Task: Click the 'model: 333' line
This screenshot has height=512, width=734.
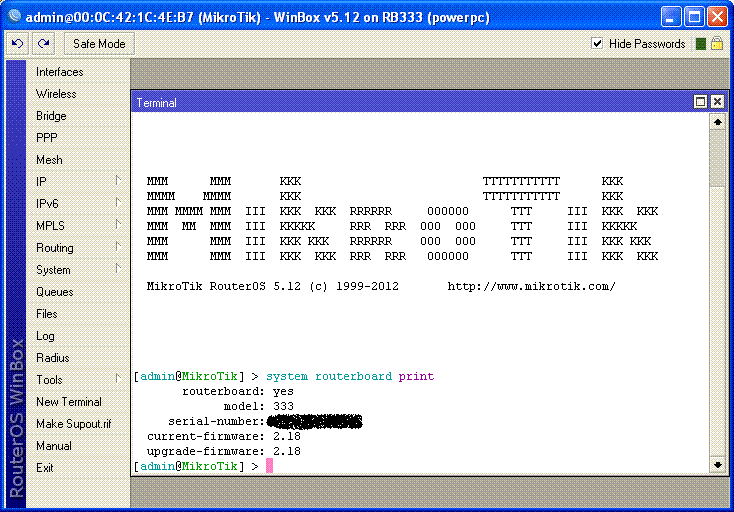Action: 258,406
